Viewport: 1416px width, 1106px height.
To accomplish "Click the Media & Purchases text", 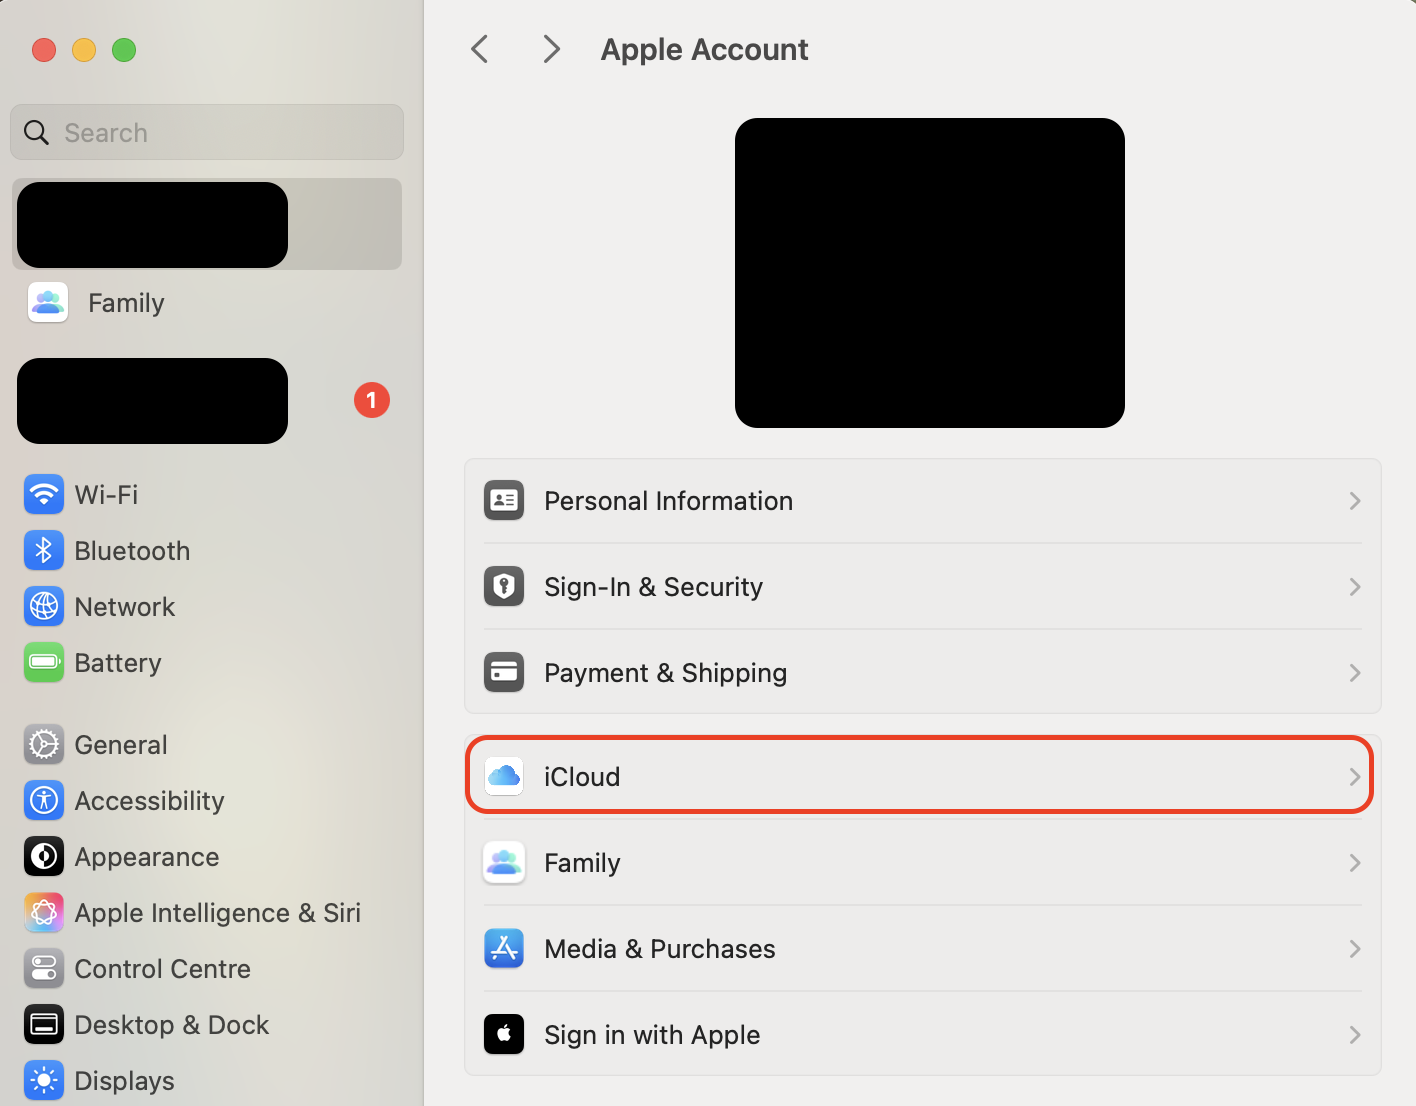I will pos(660,949).
